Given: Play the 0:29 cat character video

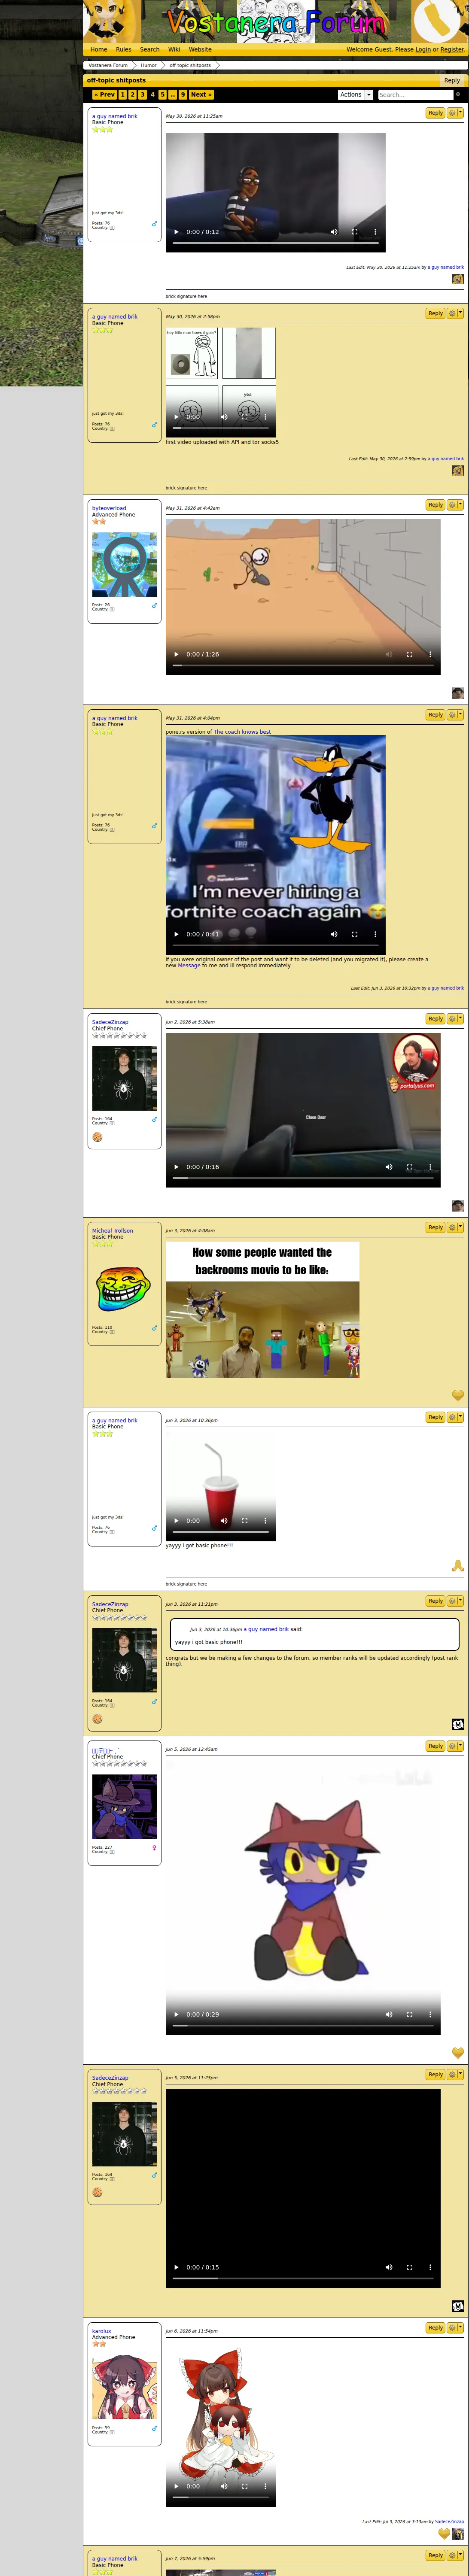Looking at the screenshot, I should point(176,2014).
